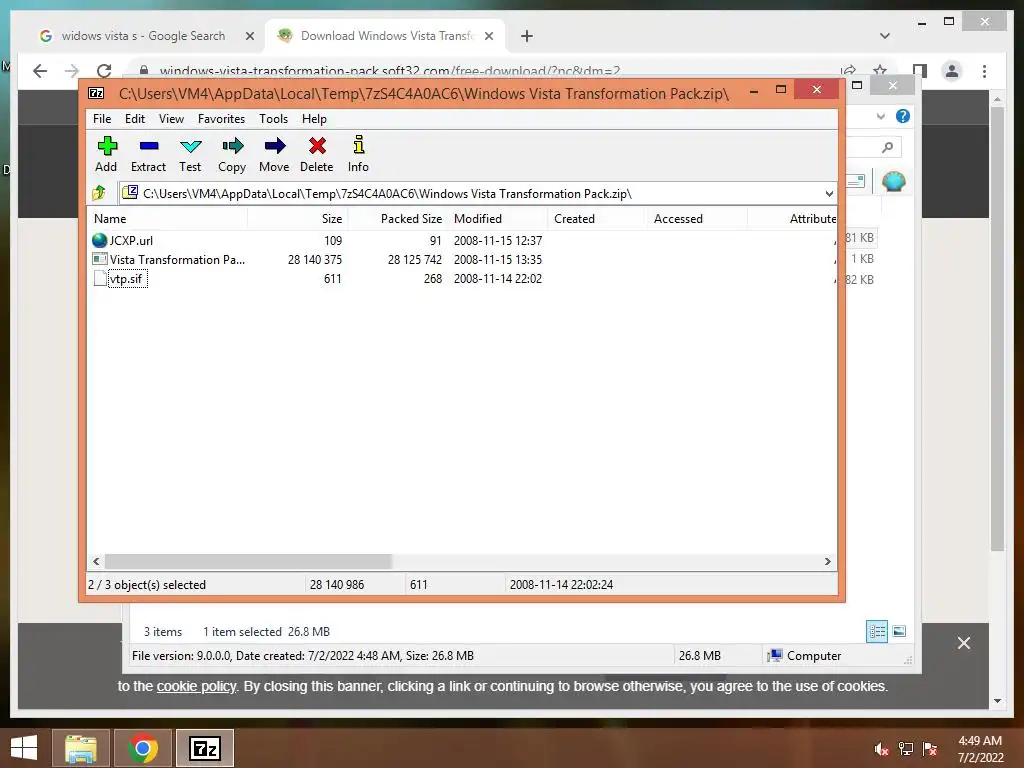Click the red Delete icon
Viewport: 1024px width, 768px height.
(x=317, y=146)
